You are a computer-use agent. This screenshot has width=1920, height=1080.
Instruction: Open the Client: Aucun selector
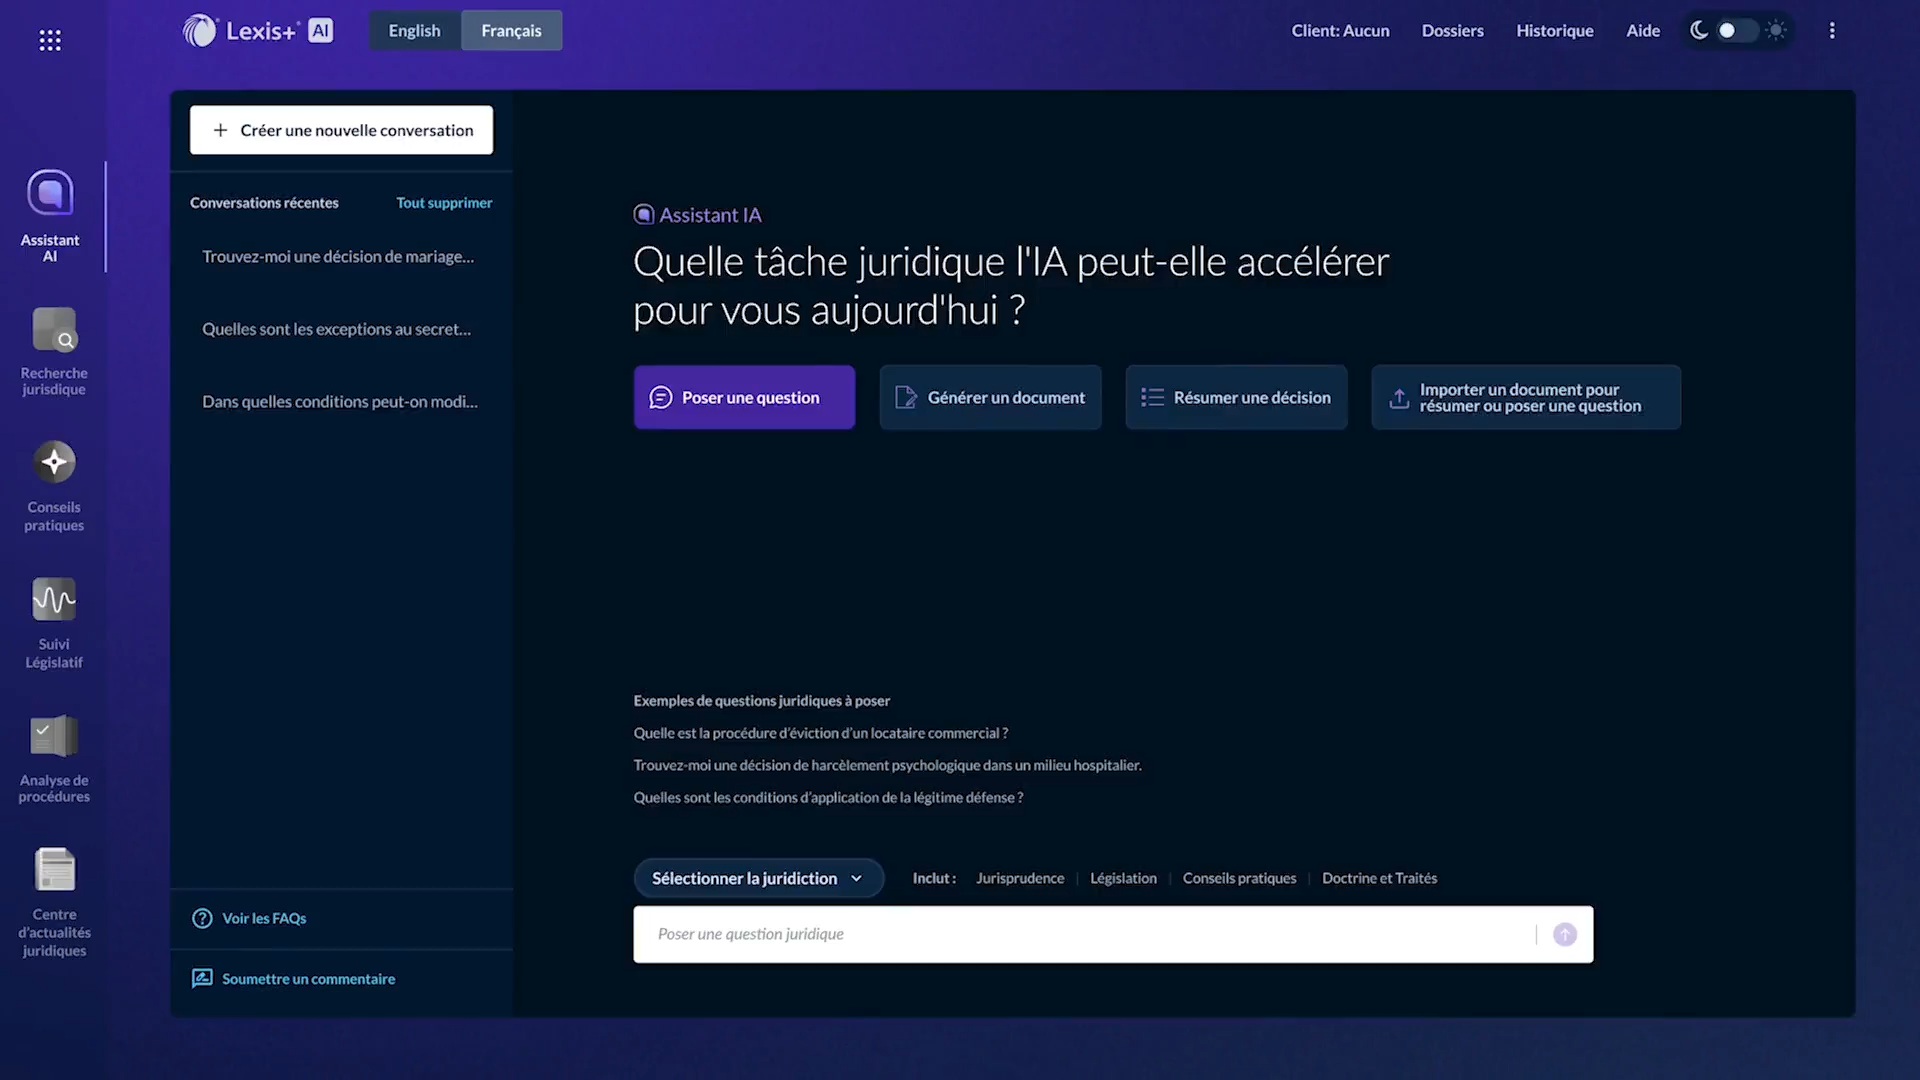(1340, 31)
